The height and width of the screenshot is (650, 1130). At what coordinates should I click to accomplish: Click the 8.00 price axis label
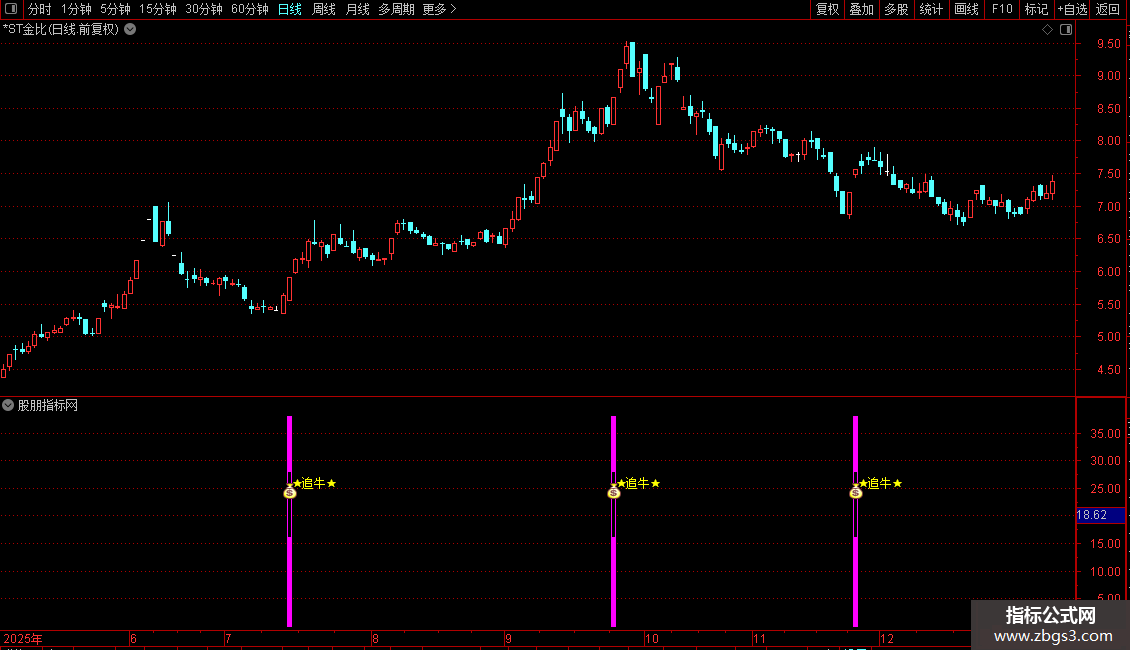point(1108,141)
